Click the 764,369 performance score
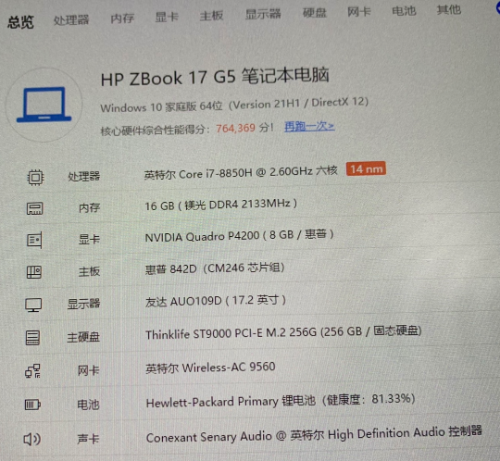 [x=236, y=128]
